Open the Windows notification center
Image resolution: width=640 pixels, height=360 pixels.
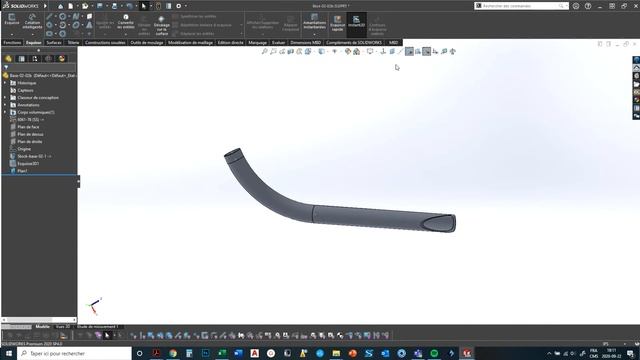pyautogui.click(x=631, y=353)
